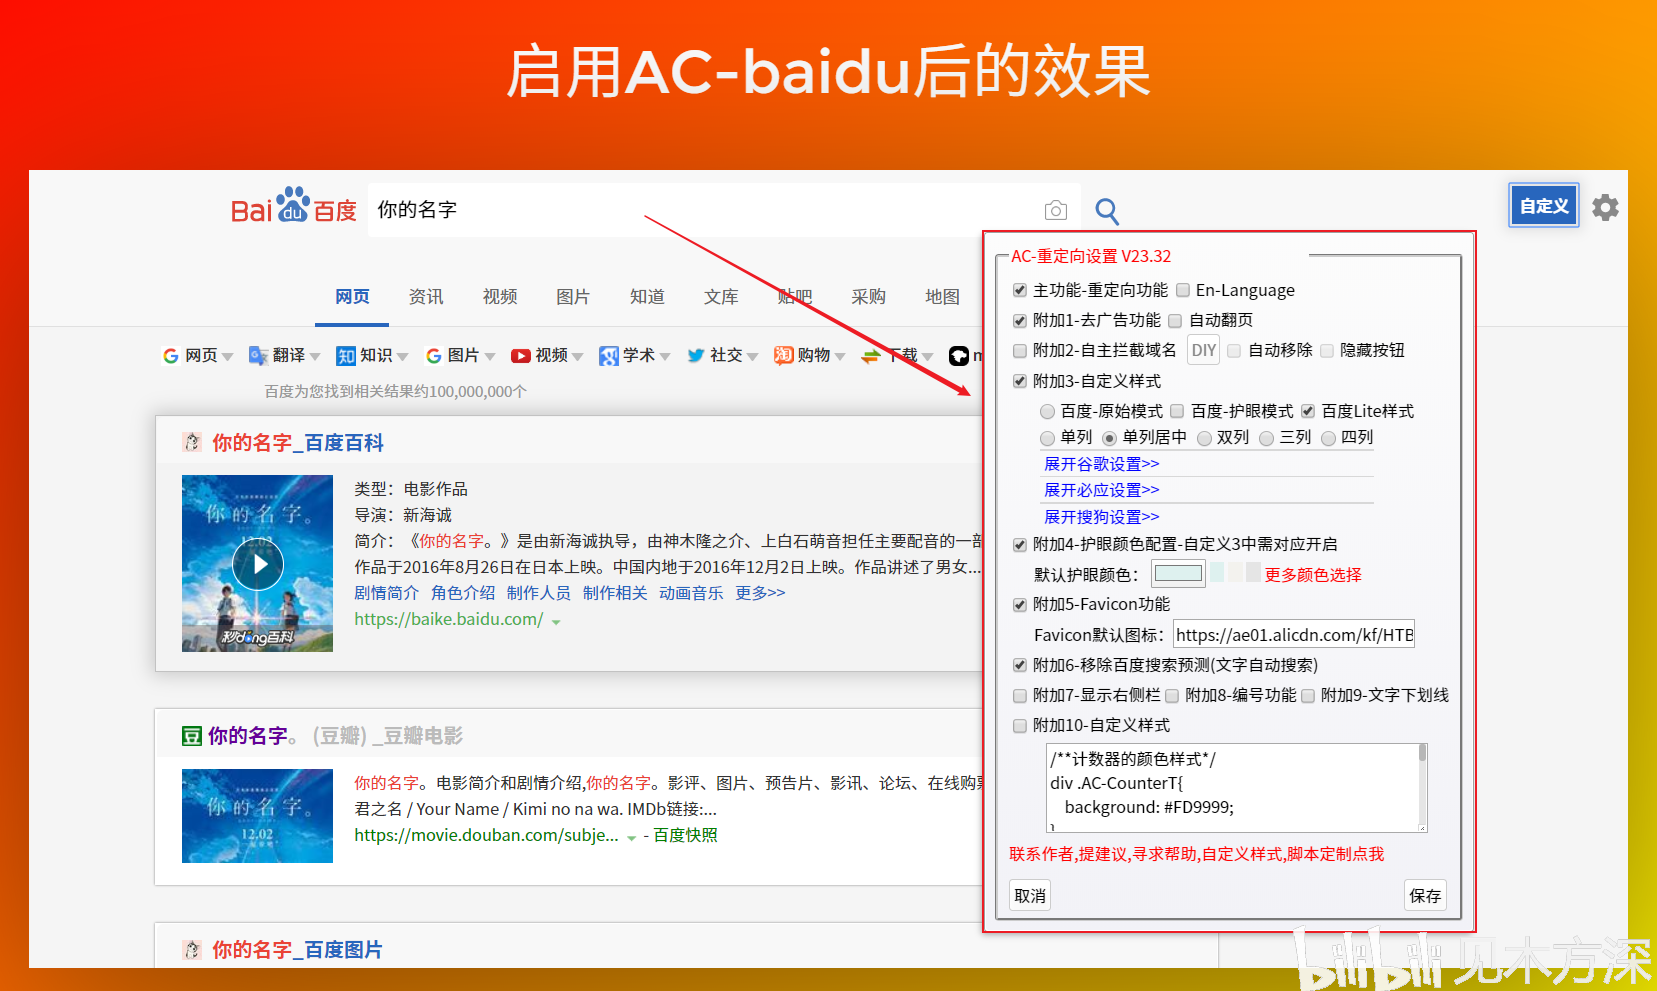The height and width of the screenshot is (991, 1657).
Task: Click the 自定义 button
Action: [x=1544, y=206]
